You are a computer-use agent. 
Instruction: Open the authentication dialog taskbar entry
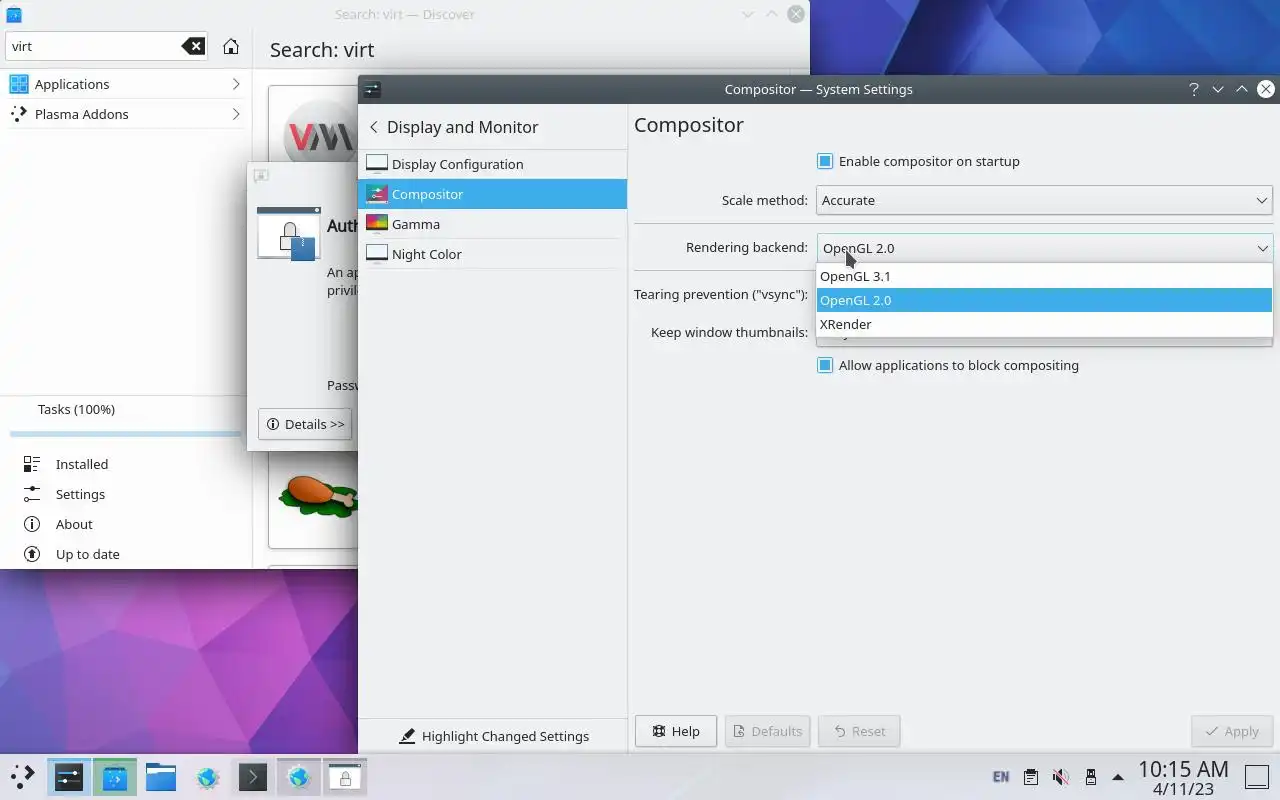click(345, 776)
